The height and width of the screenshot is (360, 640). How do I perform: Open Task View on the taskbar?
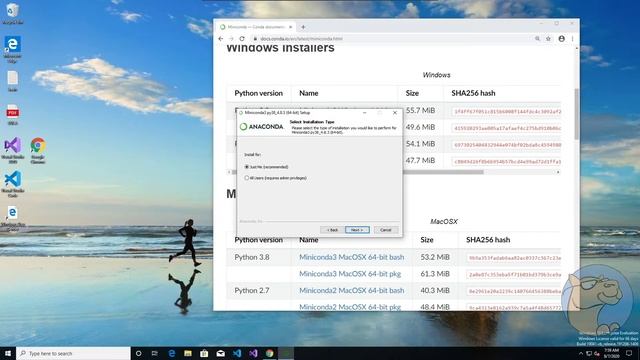(155, 353)
